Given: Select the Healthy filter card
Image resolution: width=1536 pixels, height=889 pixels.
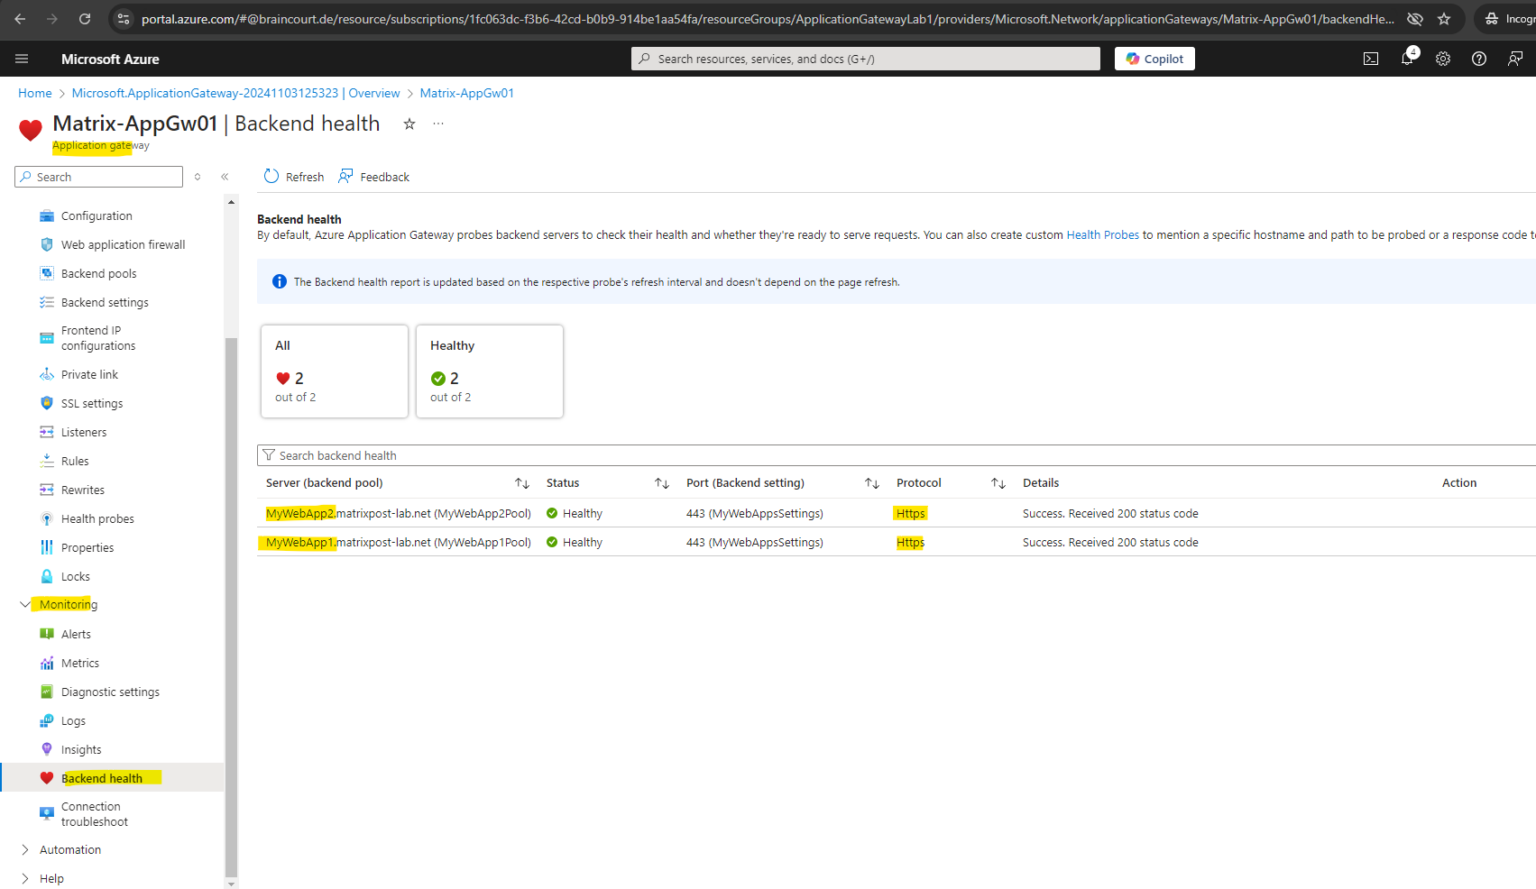Looking at the screenshot, I should 489,371.
